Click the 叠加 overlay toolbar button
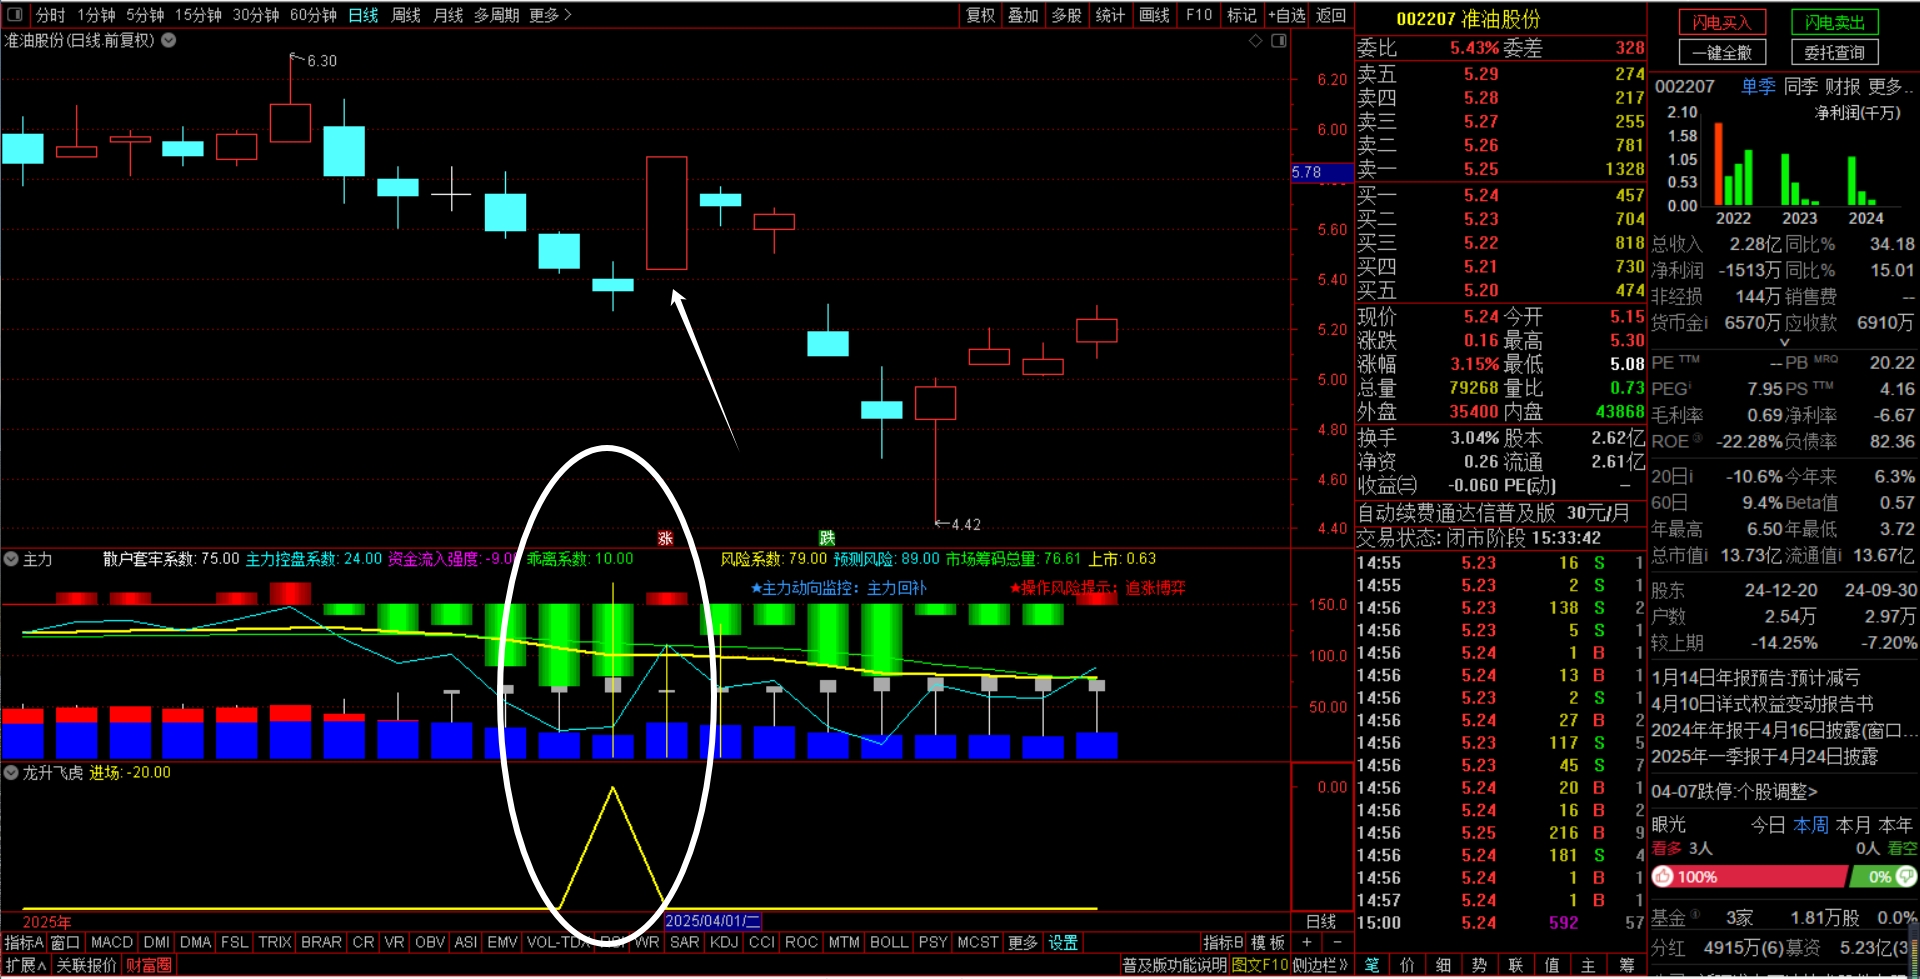 tap(1023, 15)
